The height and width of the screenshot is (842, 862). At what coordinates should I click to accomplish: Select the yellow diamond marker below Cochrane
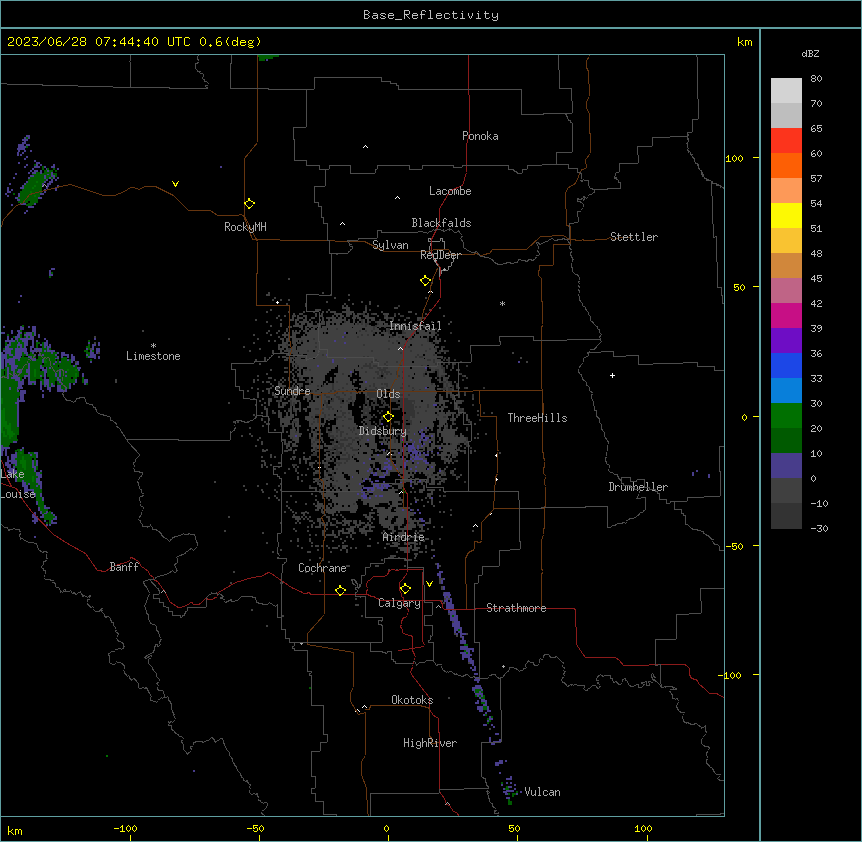pos(340,590)
